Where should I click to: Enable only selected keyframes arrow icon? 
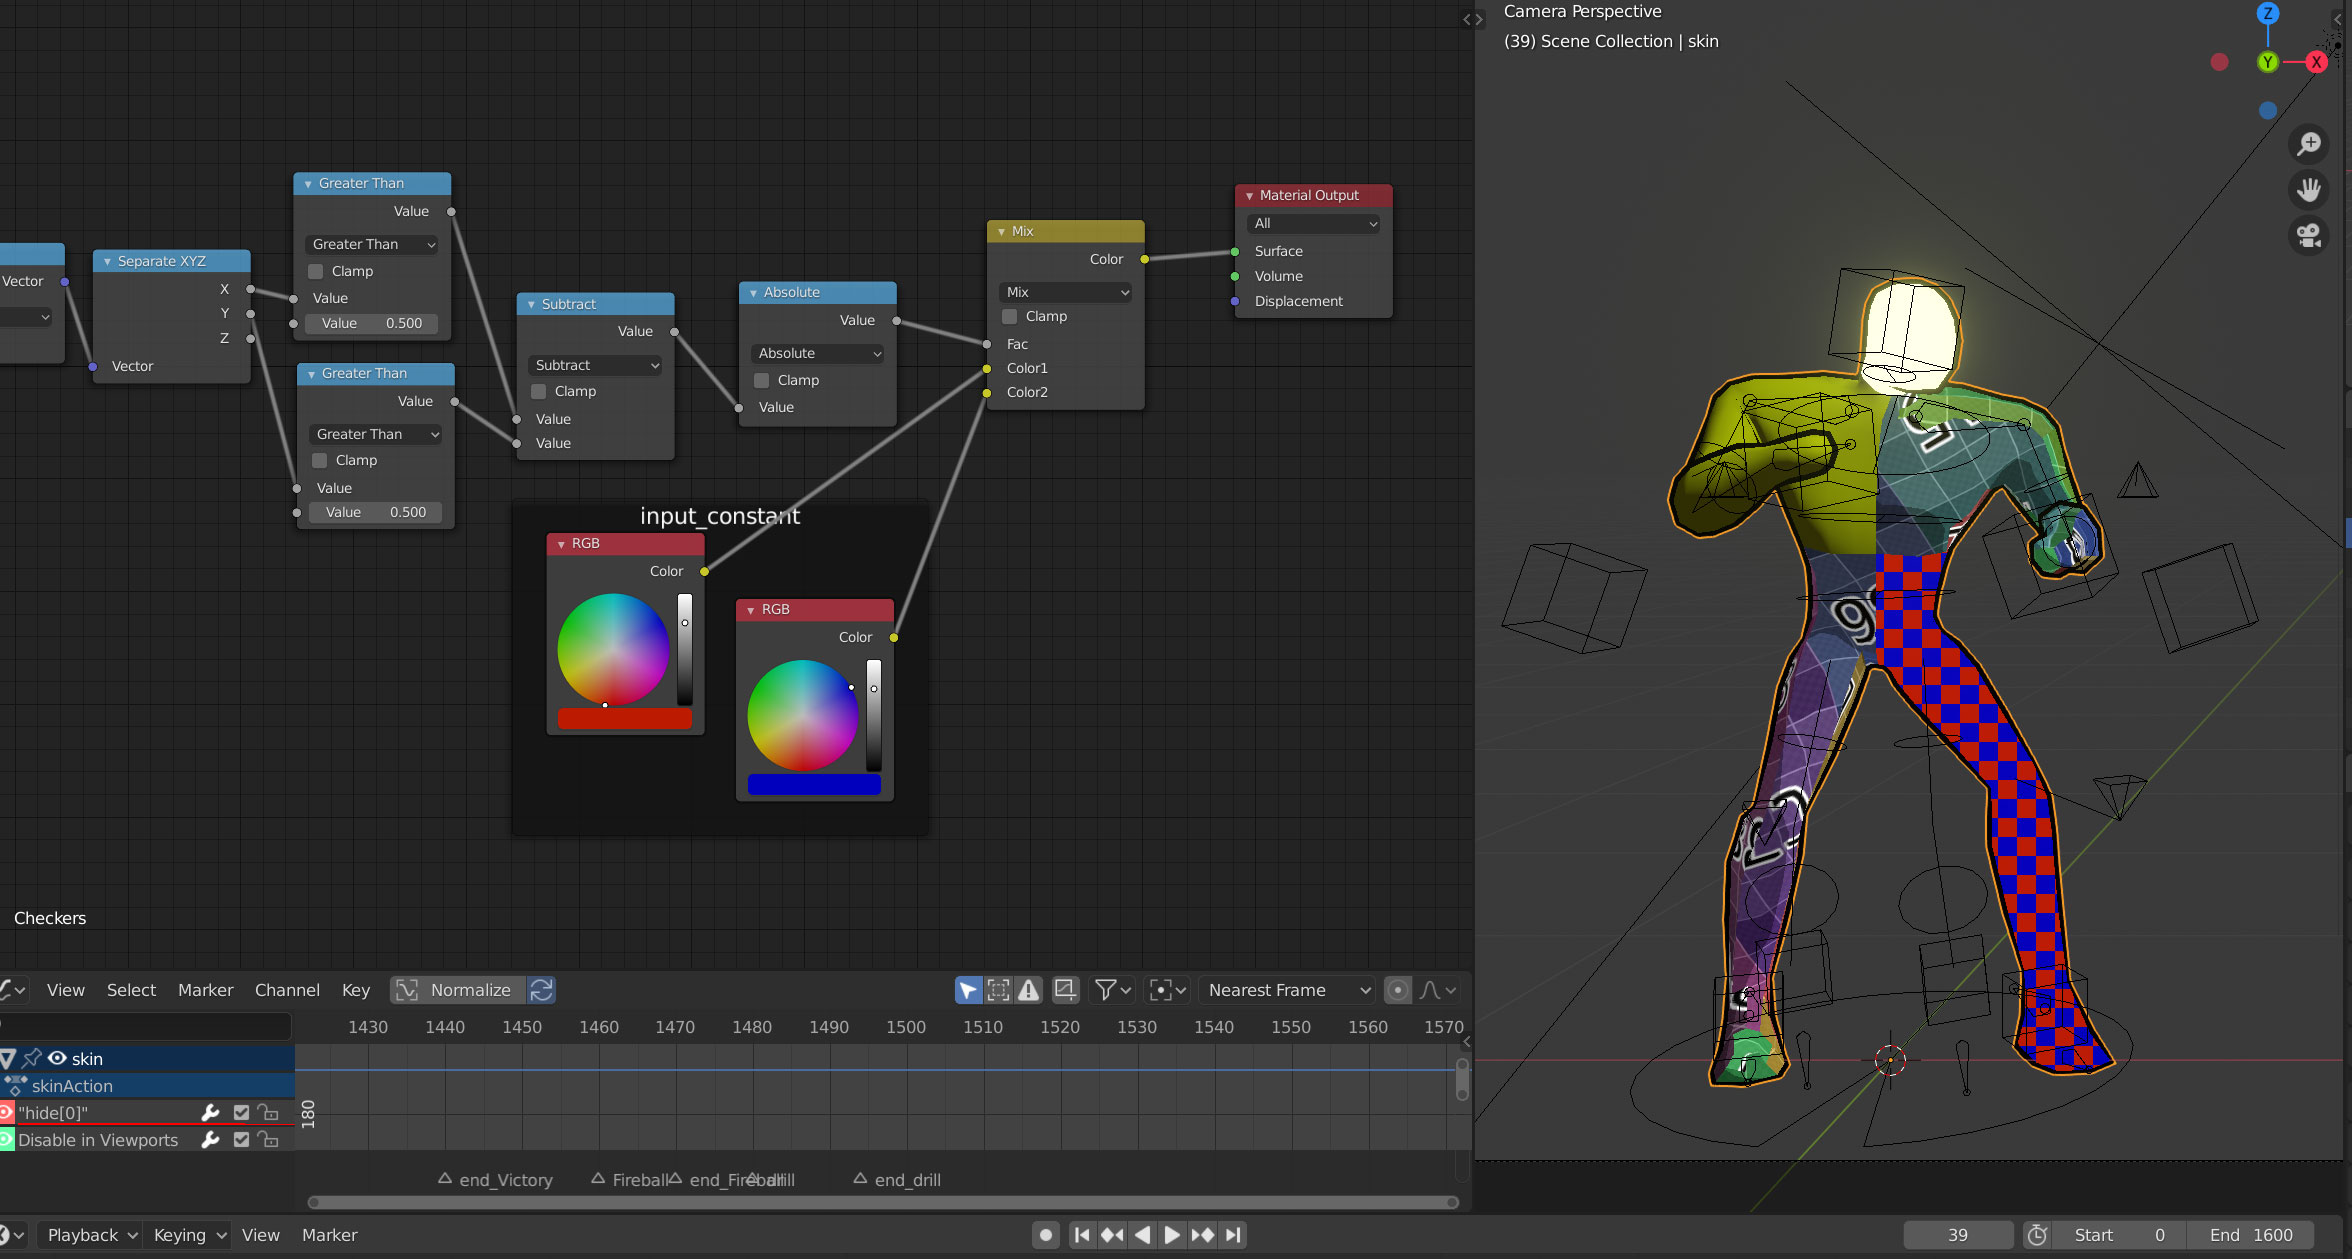(968, 990)
